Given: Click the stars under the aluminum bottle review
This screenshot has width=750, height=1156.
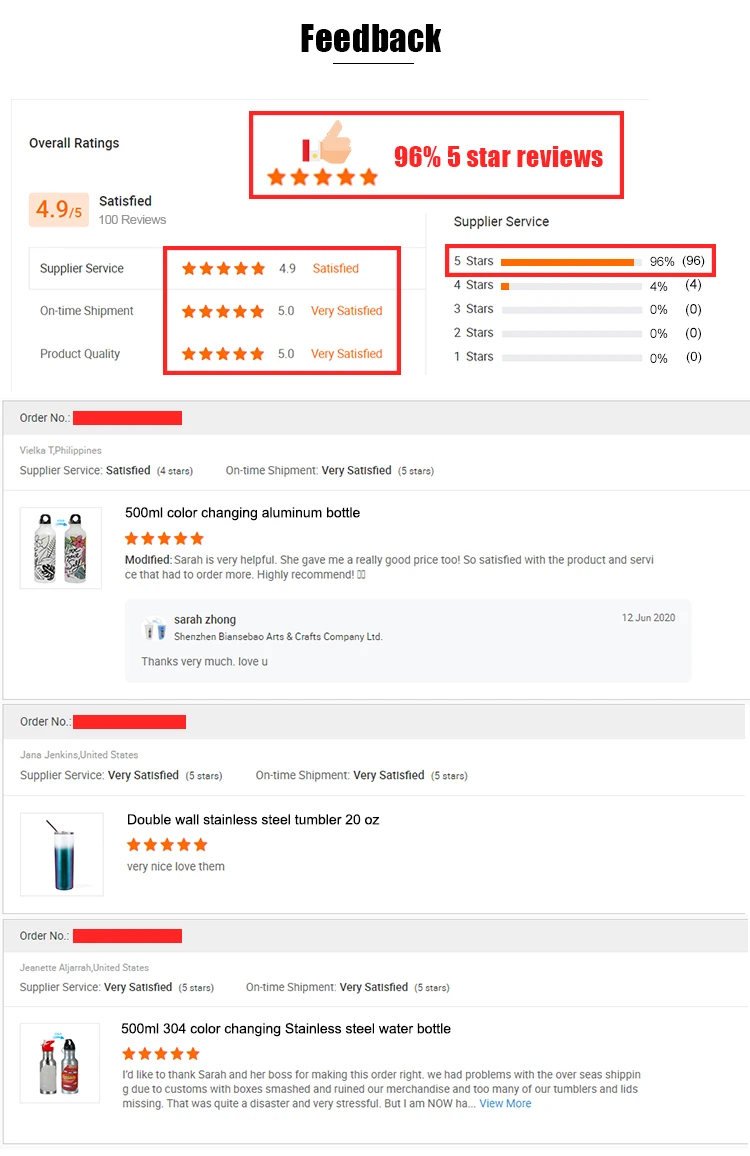Looking at the screenshot, I should [x=164, y=539].
